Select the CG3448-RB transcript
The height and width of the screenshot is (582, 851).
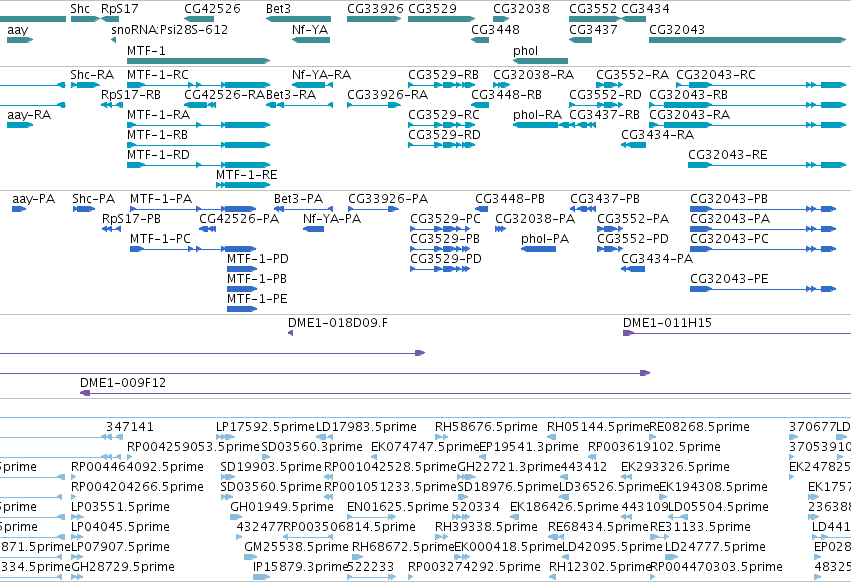coord(480,105)
